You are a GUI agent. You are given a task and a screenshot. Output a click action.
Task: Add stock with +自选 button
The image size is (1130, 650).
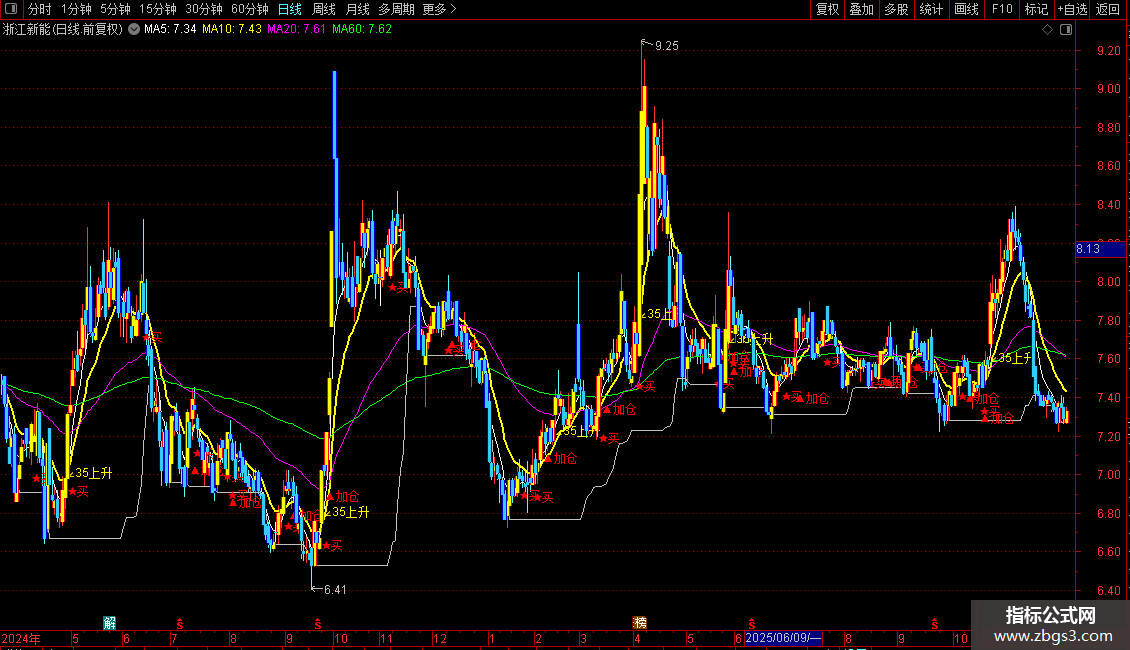coord(1072,9)
